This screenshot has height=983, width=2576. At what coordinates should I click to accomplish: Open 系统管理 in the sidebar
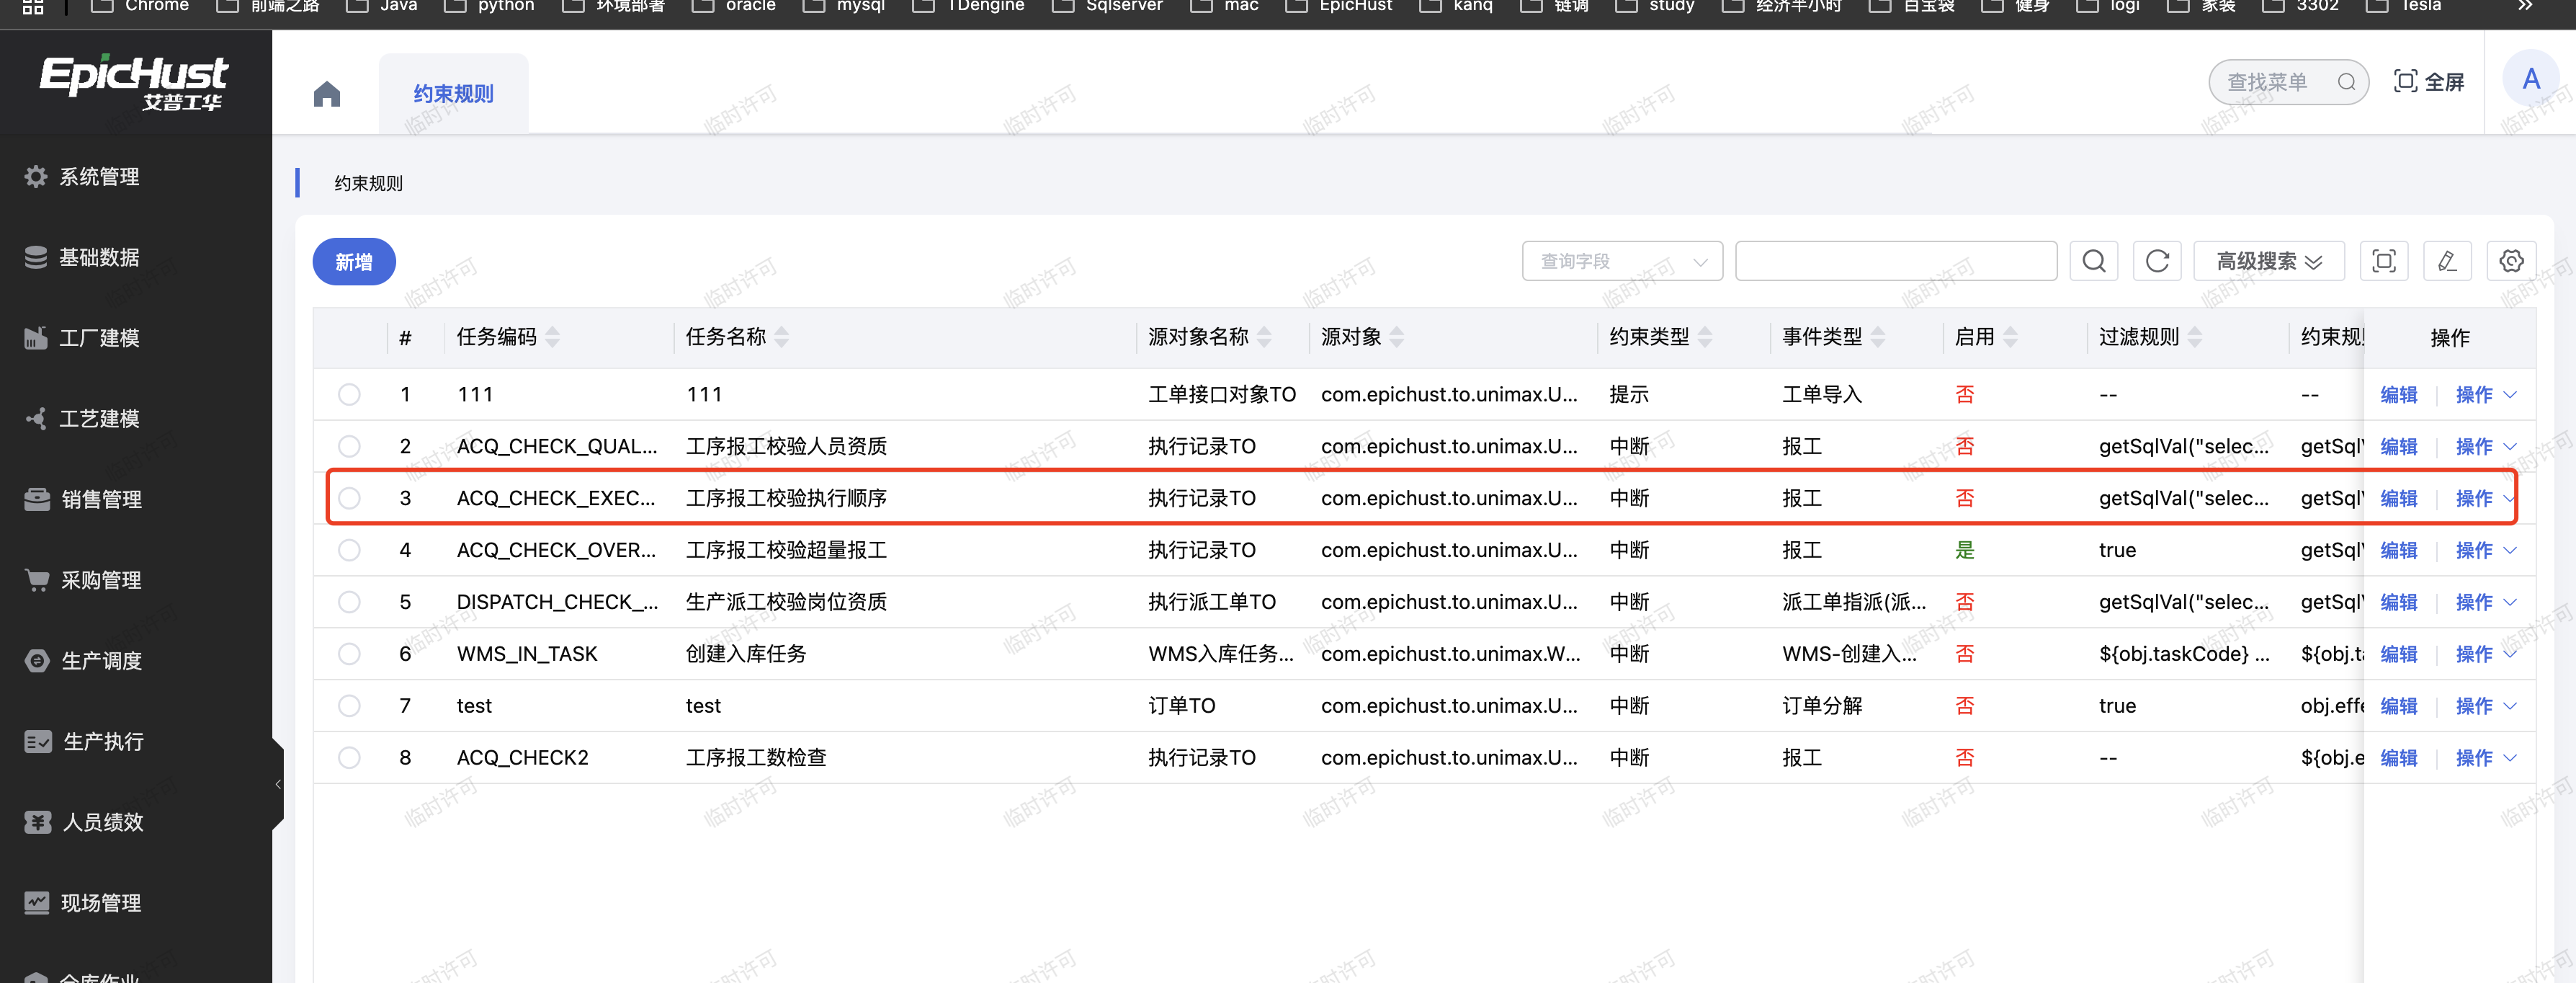pyautogui.click(x=98, y=177)
